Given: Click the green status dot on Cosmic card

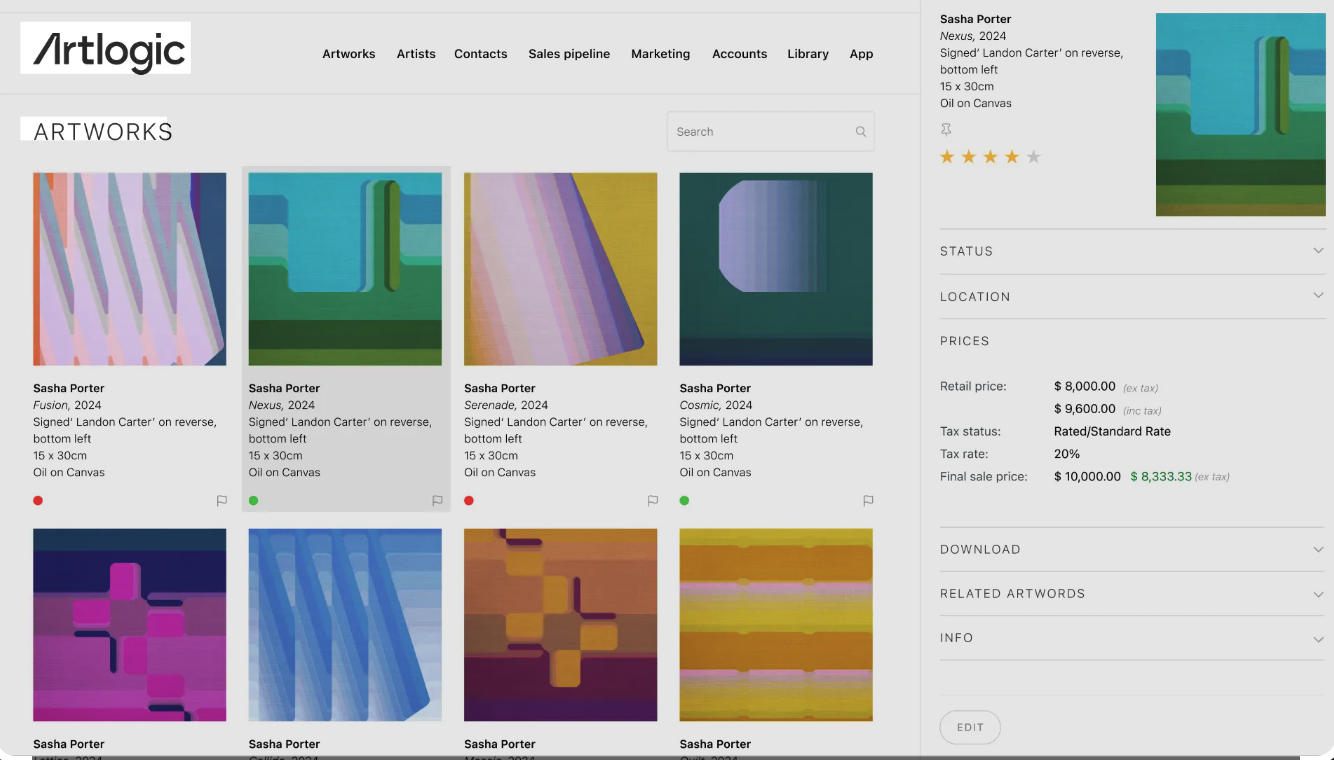Looking at the screenshot, I should point(685,501).
